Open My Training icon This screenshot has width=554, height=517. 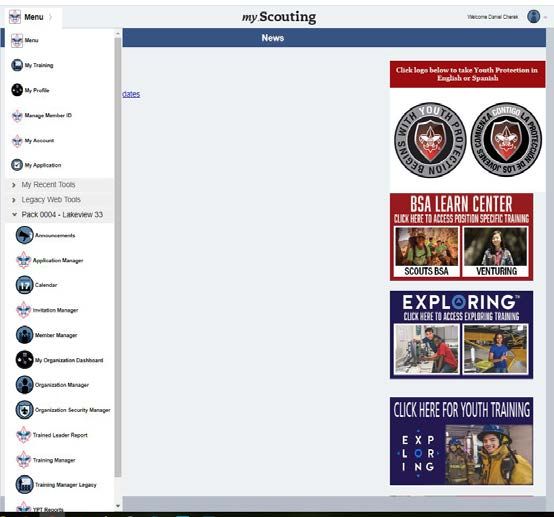17,65
